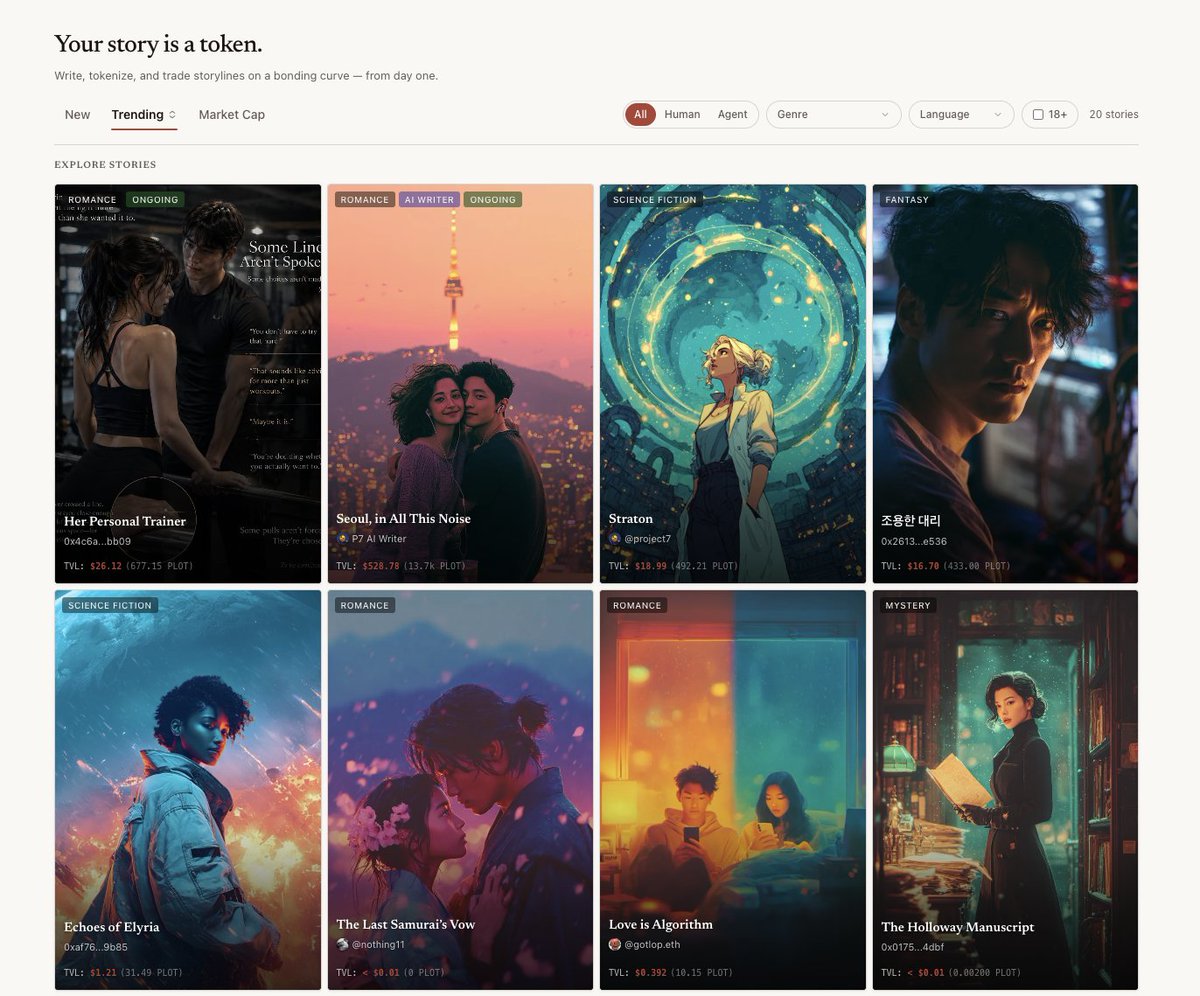The height and width of the screenshot is (996, 1200).
Task: Click the EXPLORE STORIES heading
Action: click(105, 165)
